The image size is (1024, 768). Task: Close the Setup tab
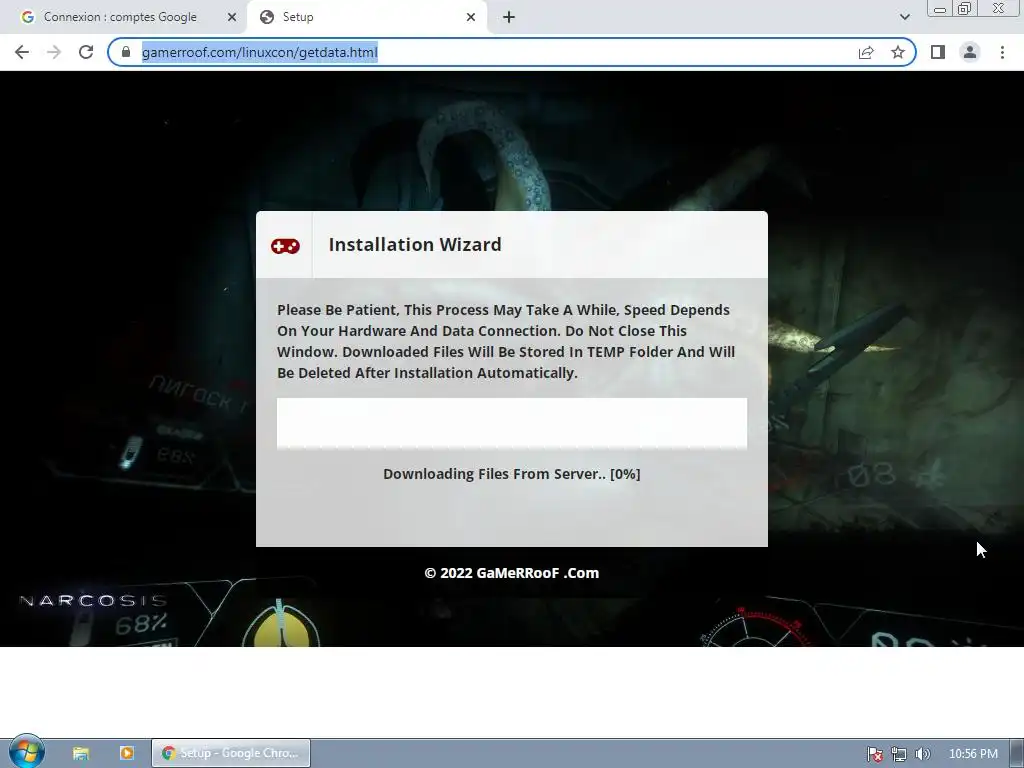471,18
